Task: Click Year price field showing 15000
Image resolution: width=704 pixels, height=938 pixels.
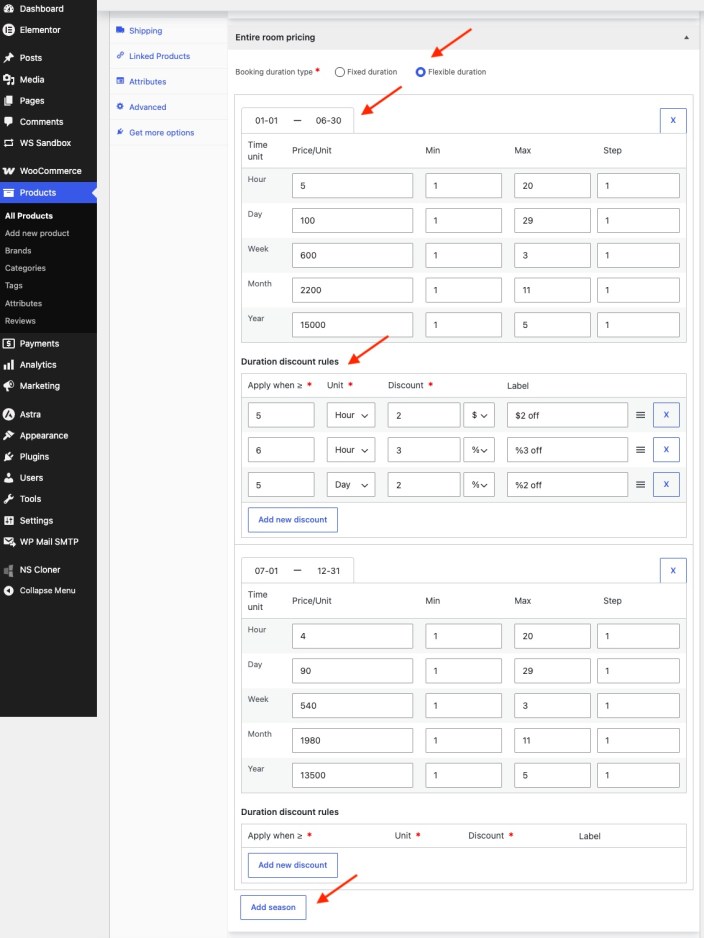Action: point(352,325)
